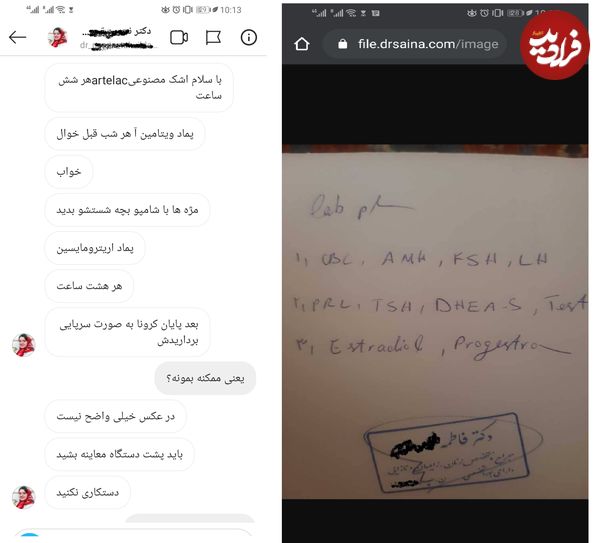This screenshot has height=543, width=600.
Task: Select the artelac artificial tears message
Action: click(139, 88)
